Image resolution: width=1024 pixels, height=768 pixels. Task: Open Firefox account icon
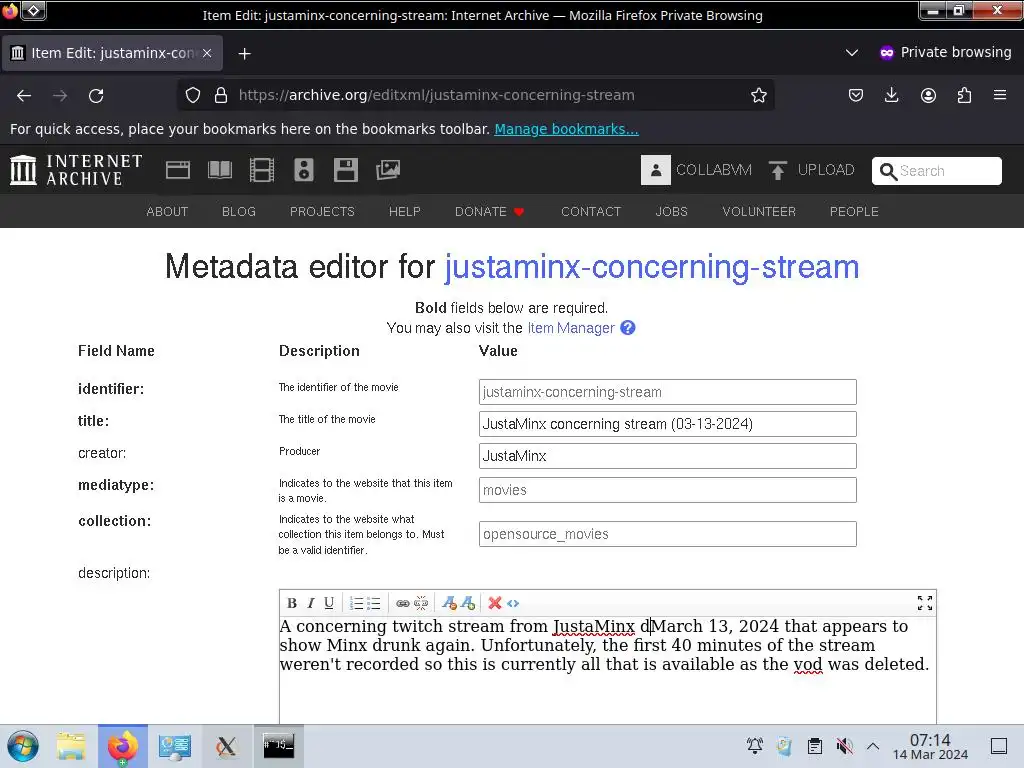point(928,95)
